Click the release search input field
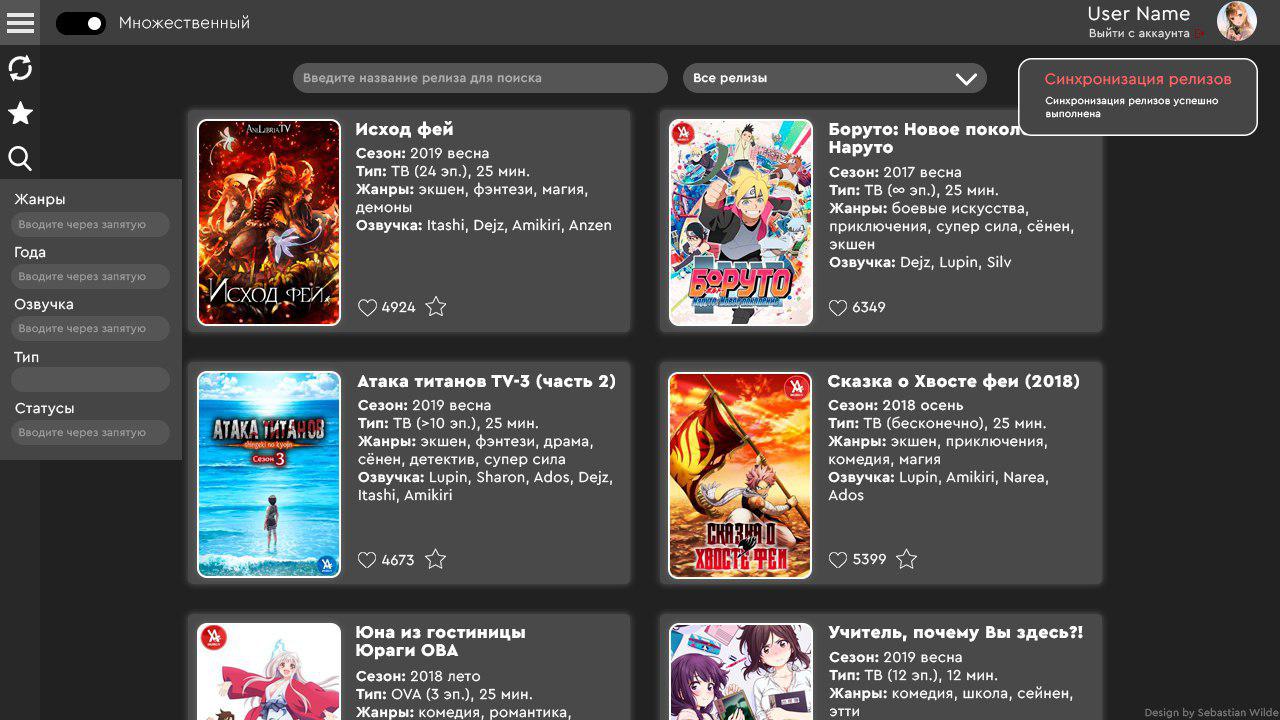The height and width of the screenshot is (720, 1280). point(480,78)
